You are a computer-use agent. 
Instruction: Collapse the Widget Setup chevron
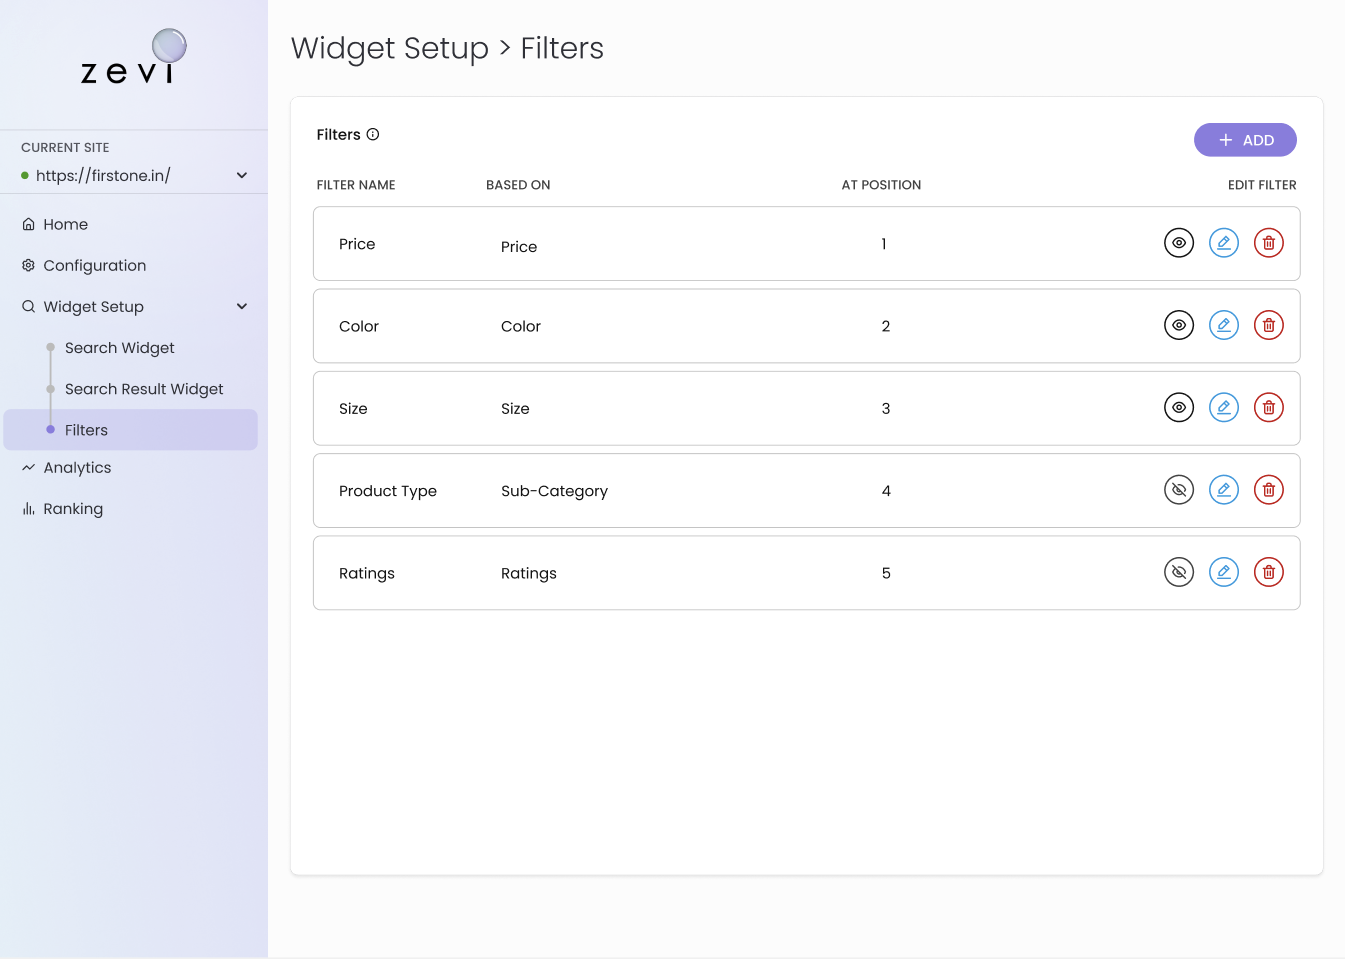[x=241, y=307]
